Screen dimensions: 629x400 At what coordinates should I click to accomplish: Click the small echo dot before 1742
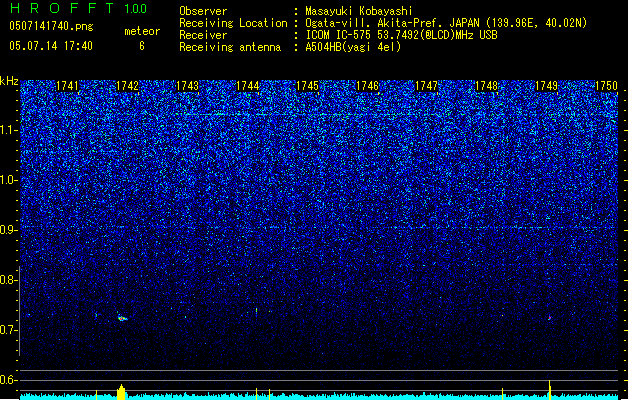point(96,315)
